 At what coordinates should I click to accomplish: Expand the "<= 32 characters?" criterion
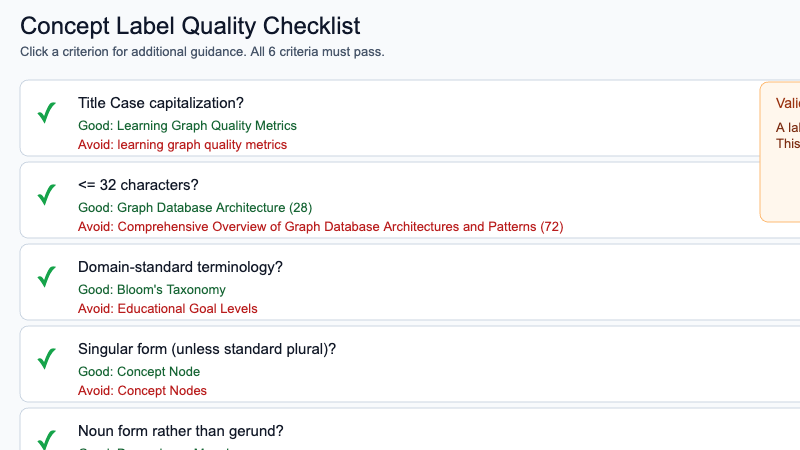coord(138,185)
